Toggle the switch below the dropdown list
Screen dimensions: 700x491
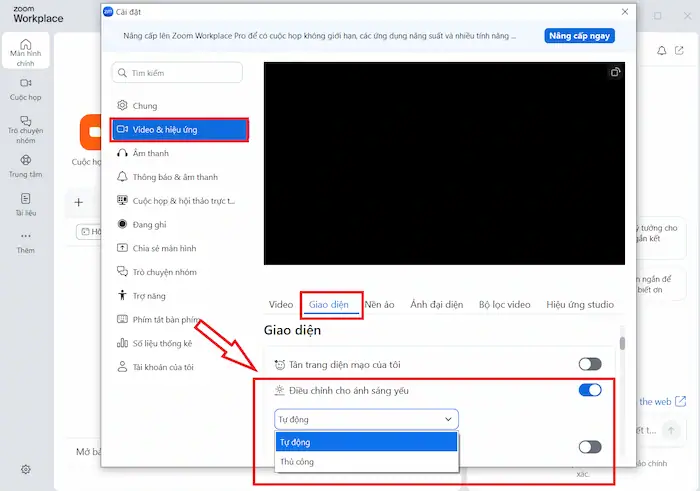[x=590, y=447]
